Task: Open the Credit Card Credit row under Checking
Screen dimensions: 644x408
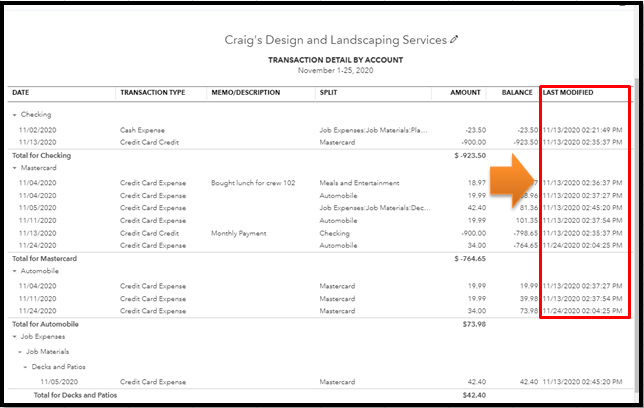Action: [x=149, y=143]
